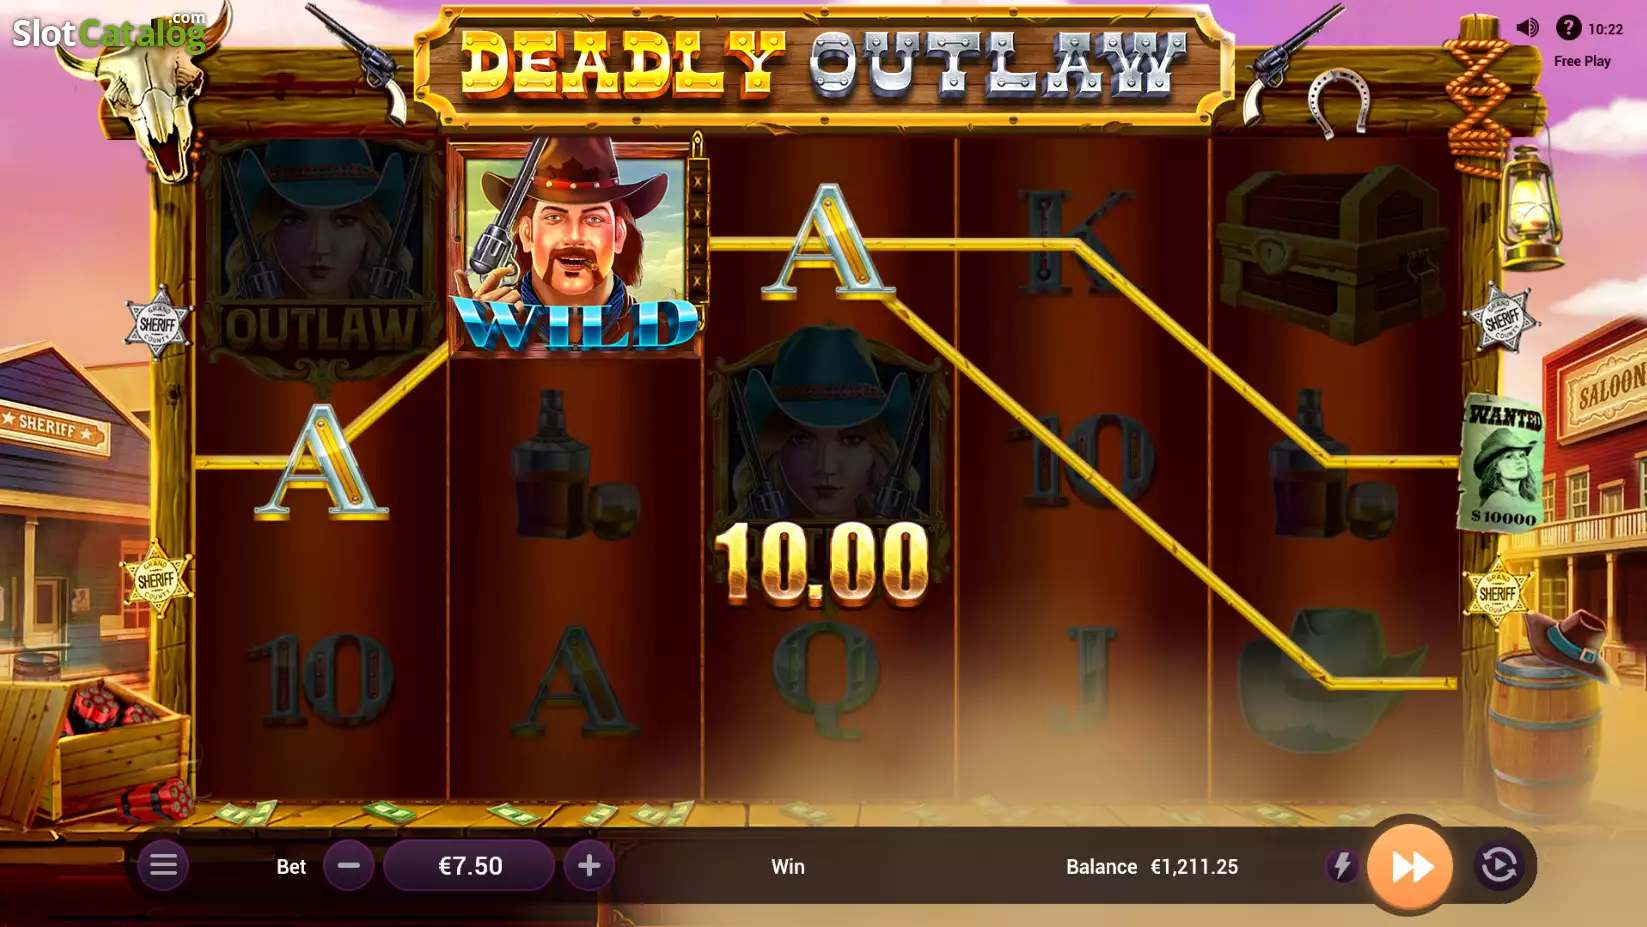This screenshot has height=927, width=1647.
Task: Open the autoplay circular arrow button
Action: pyautogui.click(x=1498, y=866)
